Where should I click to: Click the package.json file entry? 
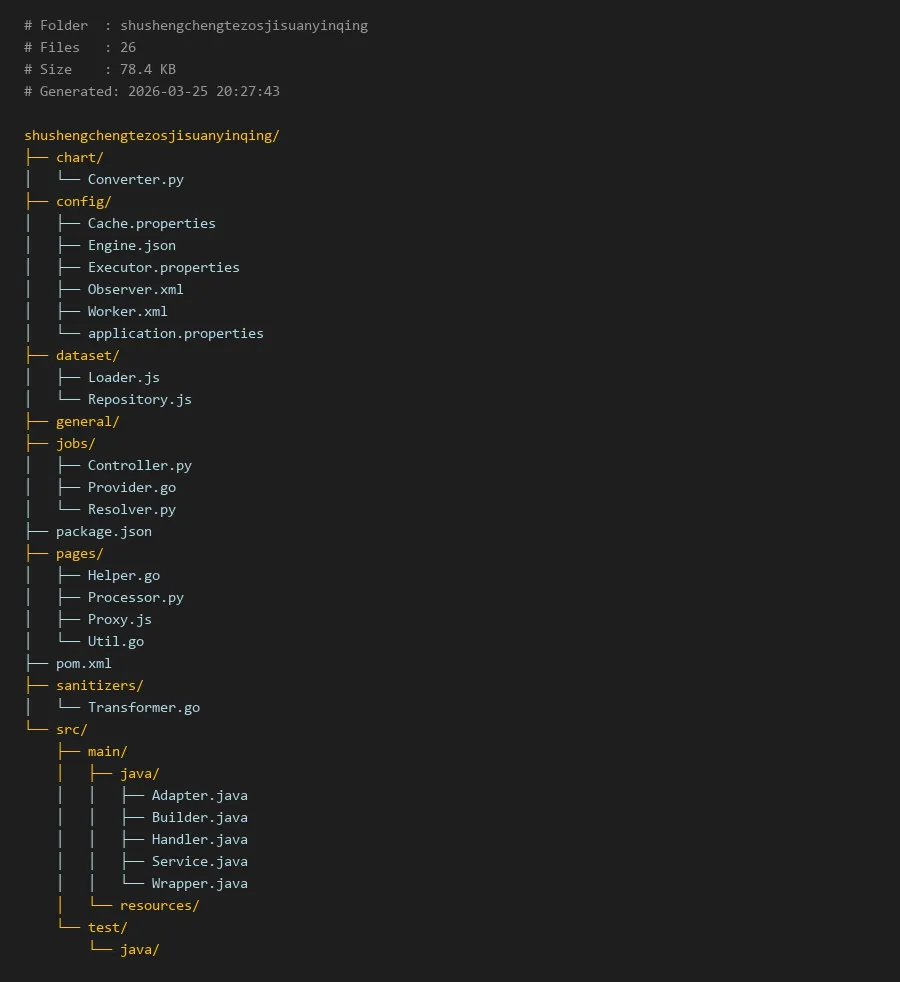(x=103, y=531)
